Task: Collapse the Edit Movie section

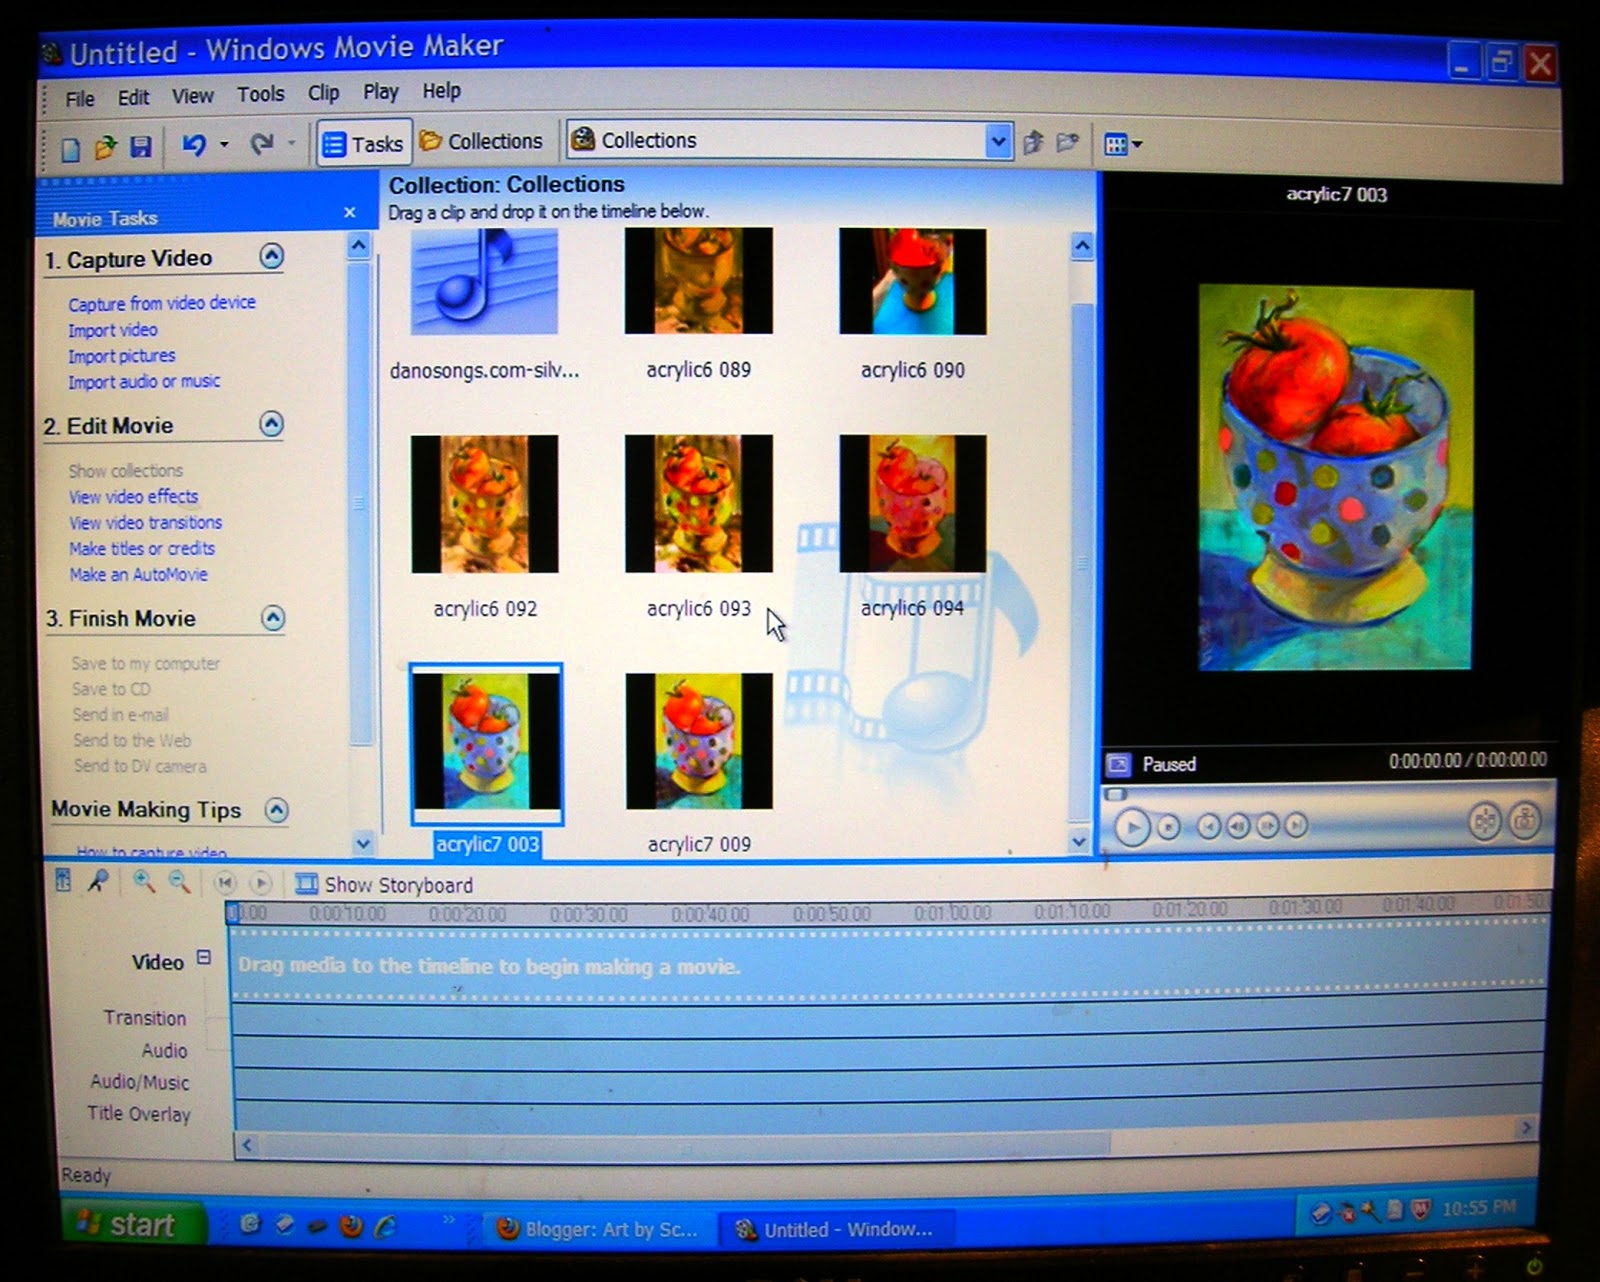Action: click(272, 424)
